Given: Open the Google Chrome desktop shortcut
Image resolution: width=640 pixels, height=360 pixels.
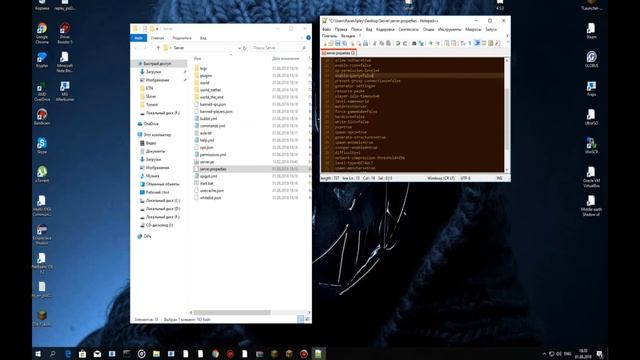Looking at the screenshot, I should tap(42, 33).
